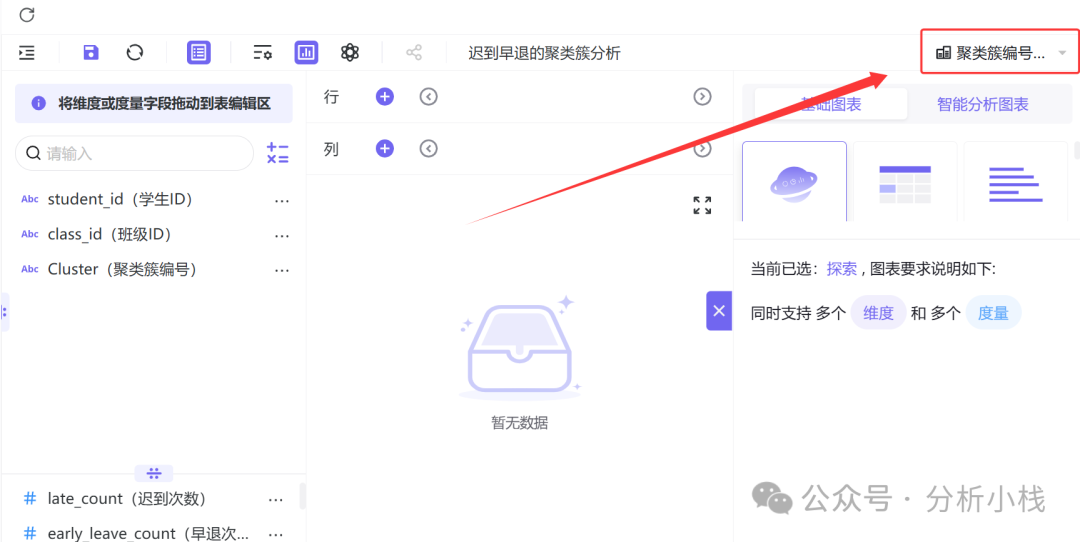Select the late_count（迟到次数） measure
This screenshot has height=542, width=1080.
tap(127, 499)
